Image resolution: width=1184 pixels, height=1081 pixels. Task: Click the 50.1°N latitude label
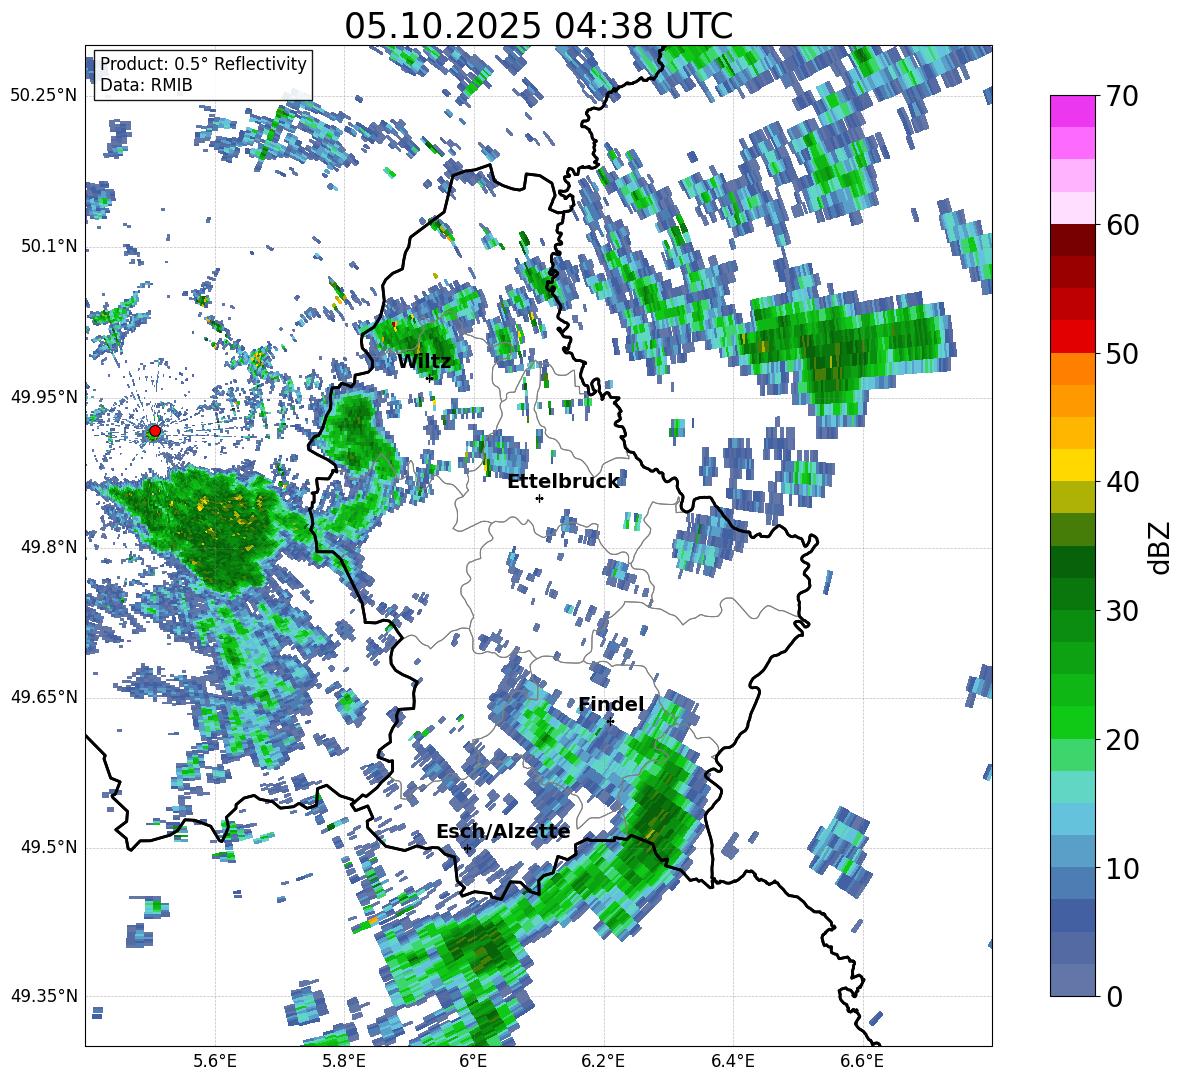pos(49,247)
